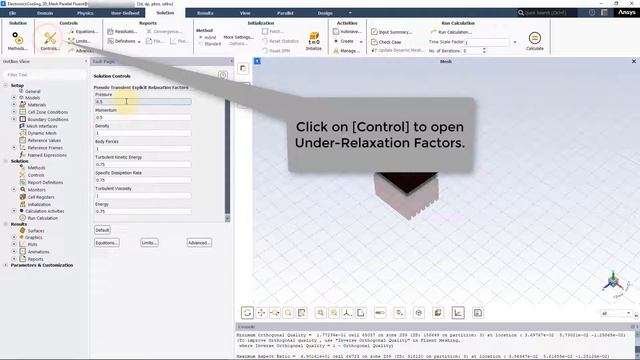
Task: Click the Energy relaxation factor field
Action: [x=143, y=211]
